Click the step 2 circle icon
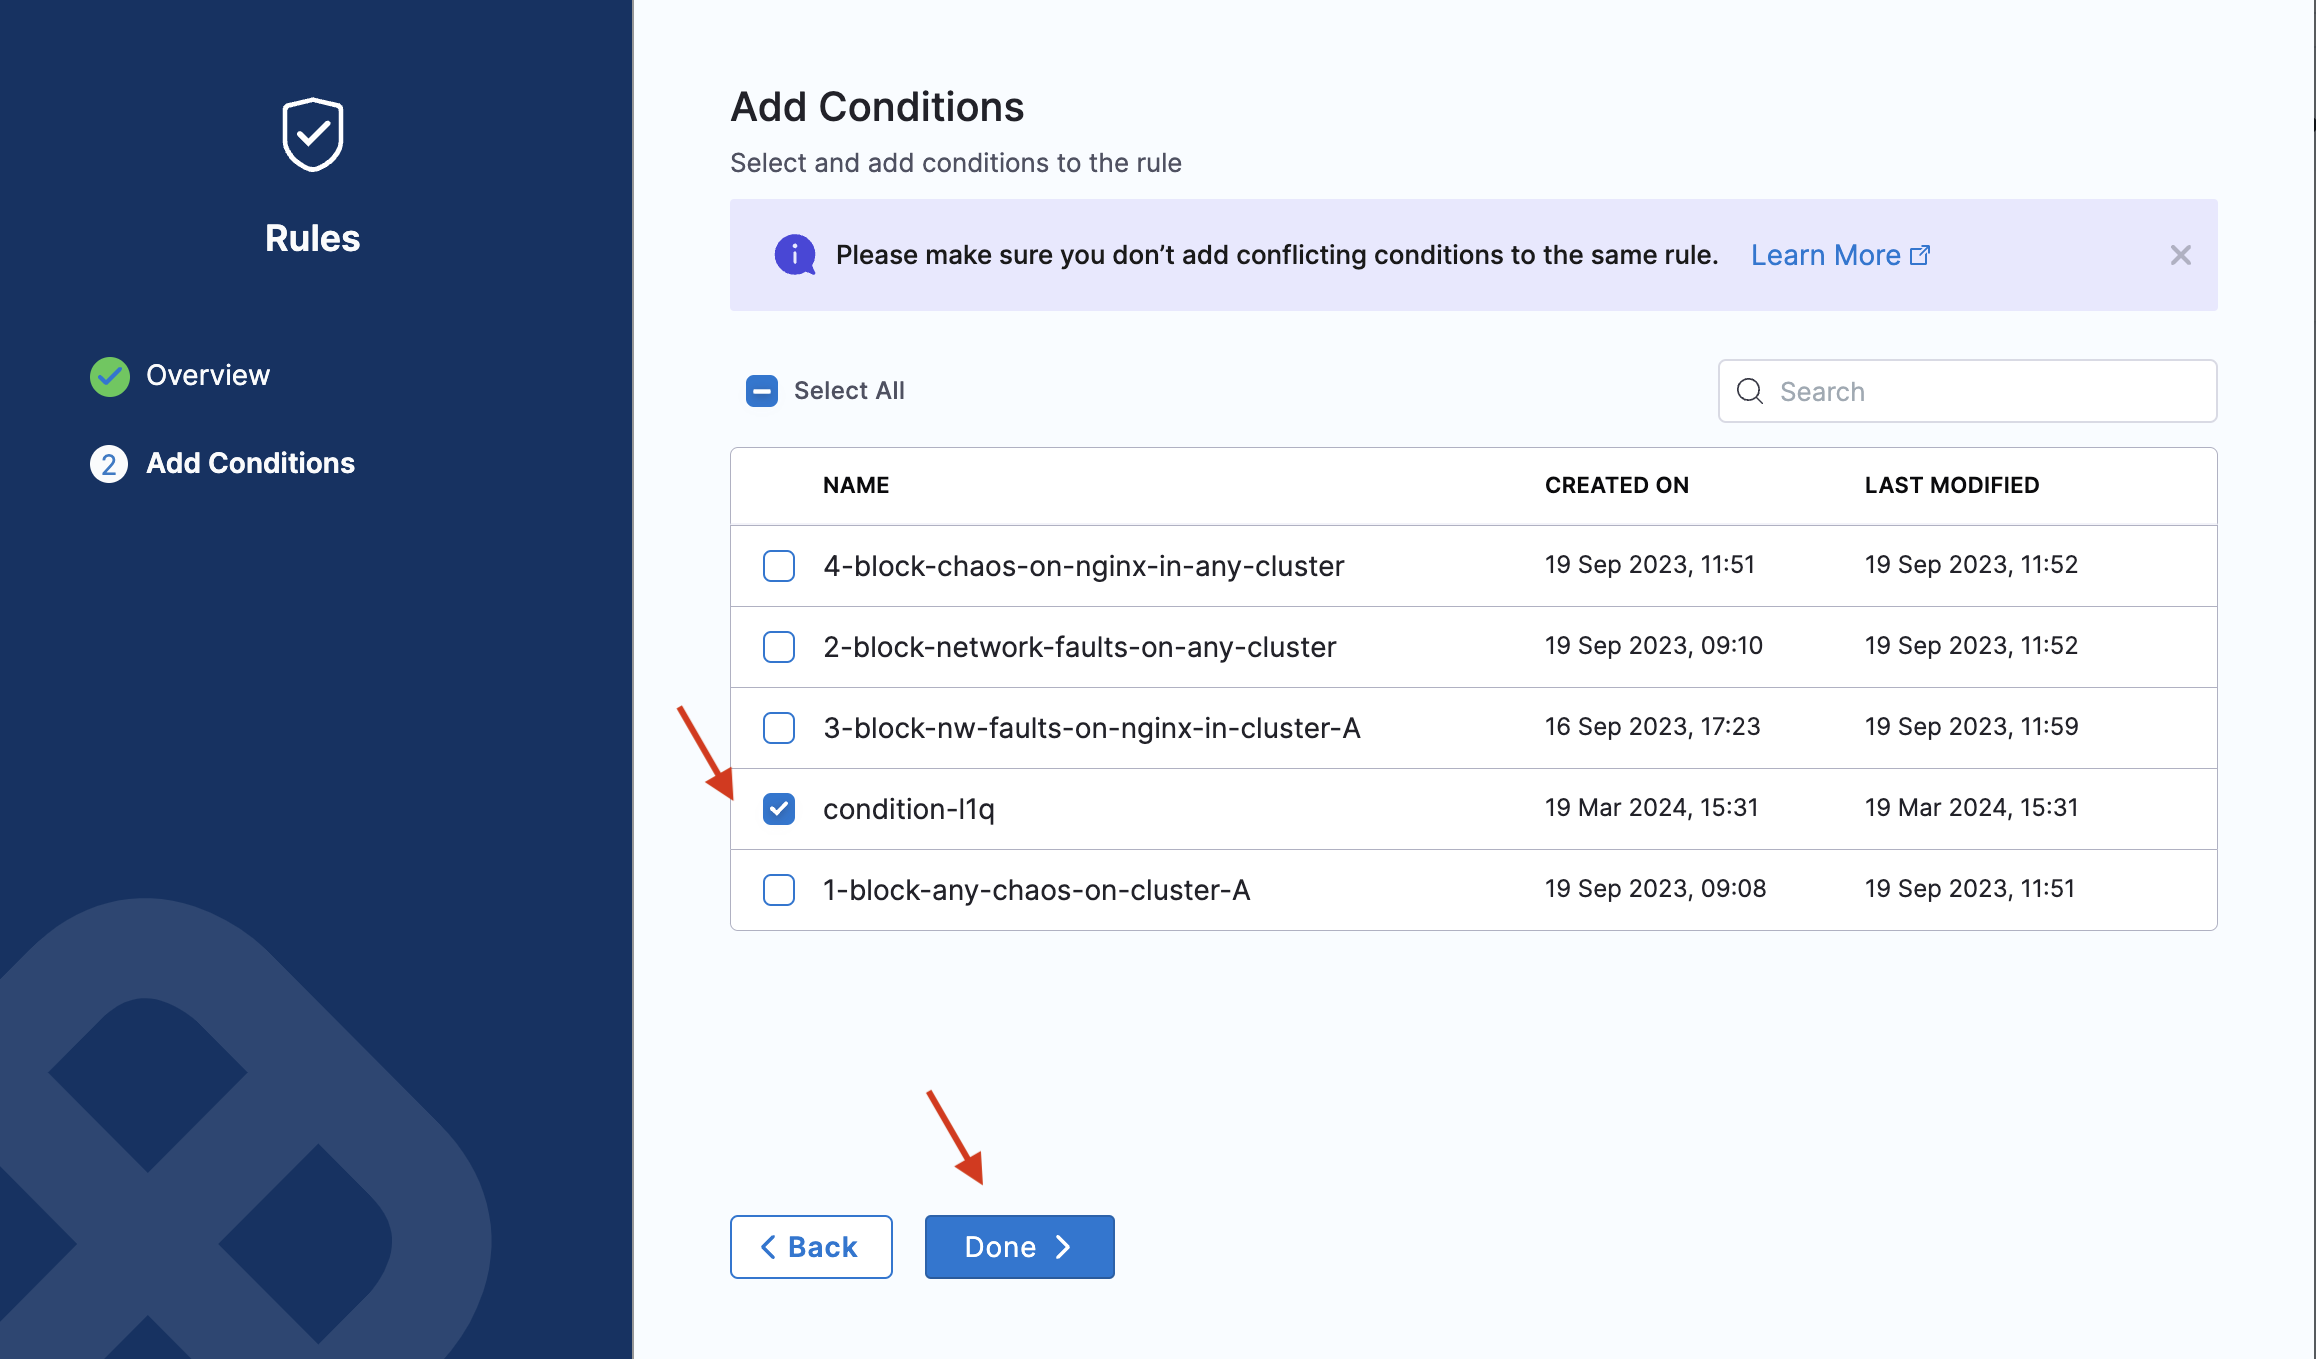Image resolution: width=2316 pixels, height=1359 pixels. click(109, 464)
